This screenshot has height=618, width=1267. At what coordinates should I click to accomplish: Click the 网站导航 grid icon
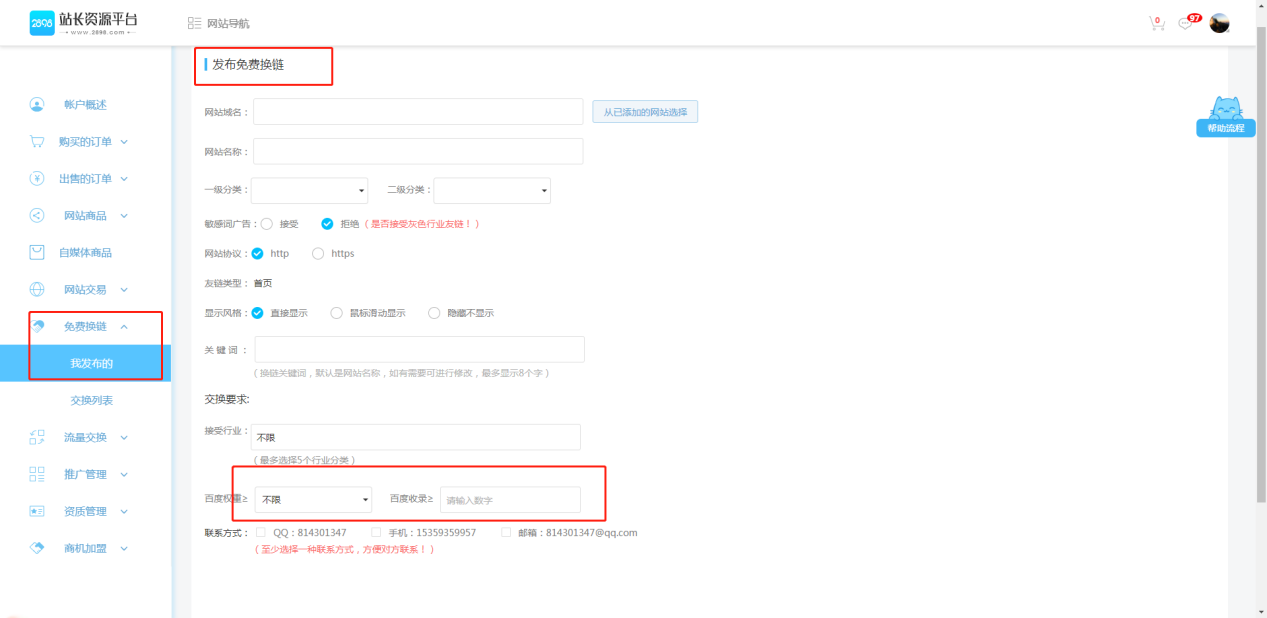click(x=194, y=23)
